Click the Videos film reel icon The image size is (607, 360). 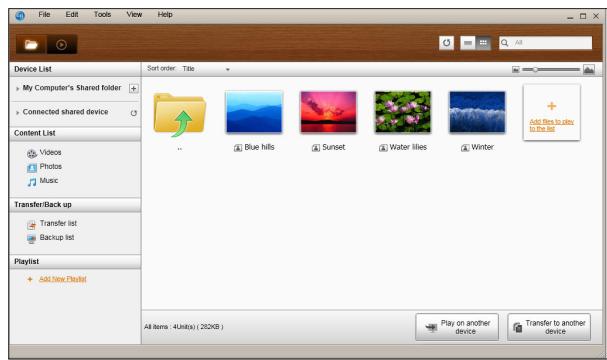coord(32,154)
